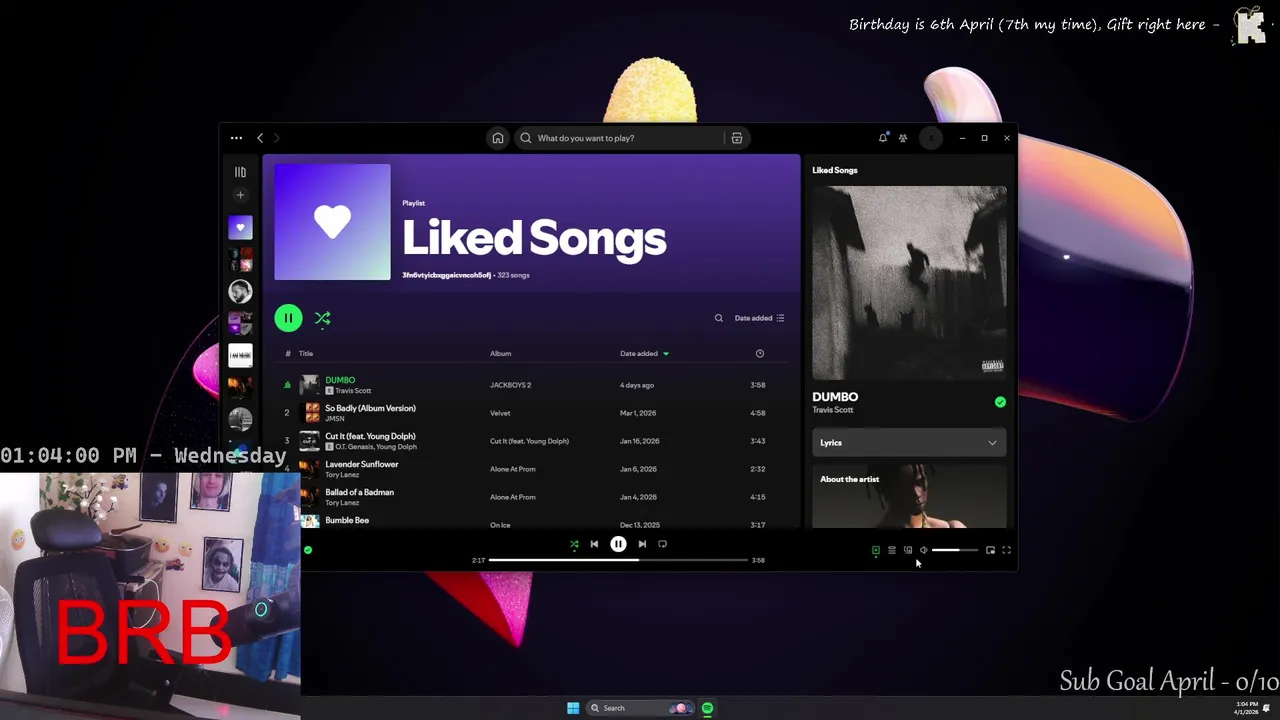Open the On Ice album link
Screen dimensions: 1280x720
(500, 525)
